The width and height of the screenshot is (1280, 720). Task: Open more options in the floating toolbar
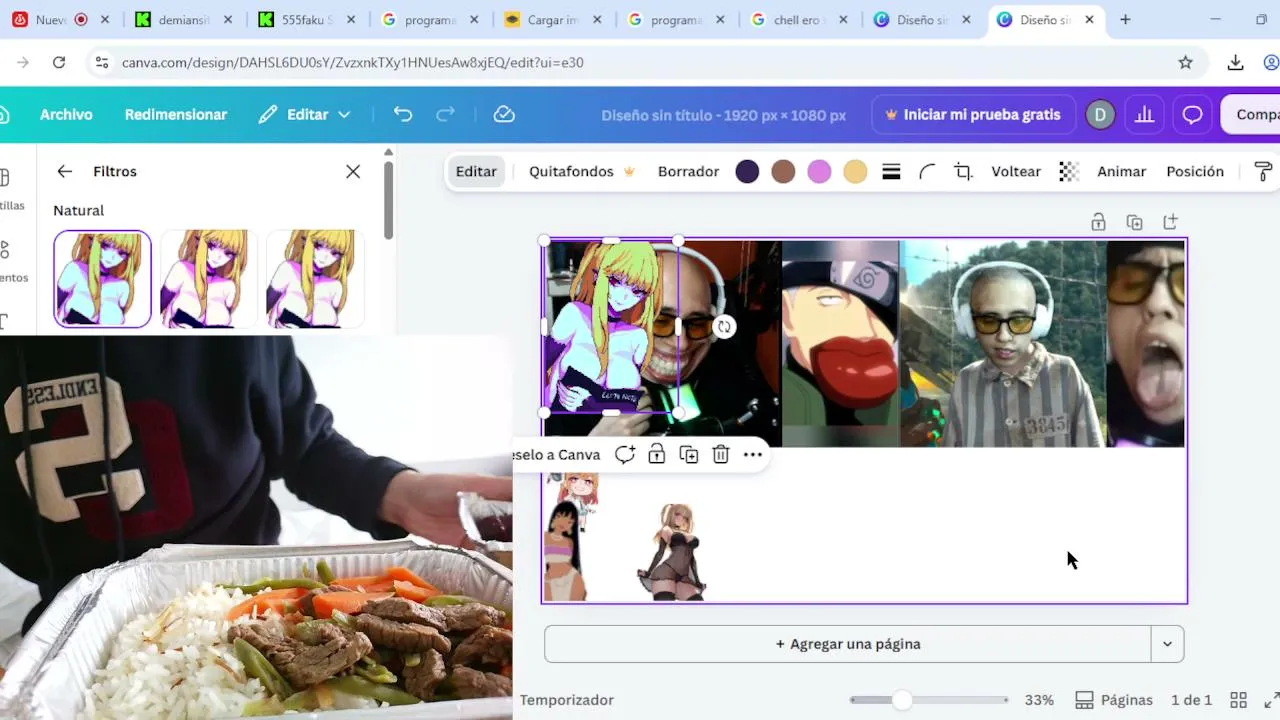[753, 455]
